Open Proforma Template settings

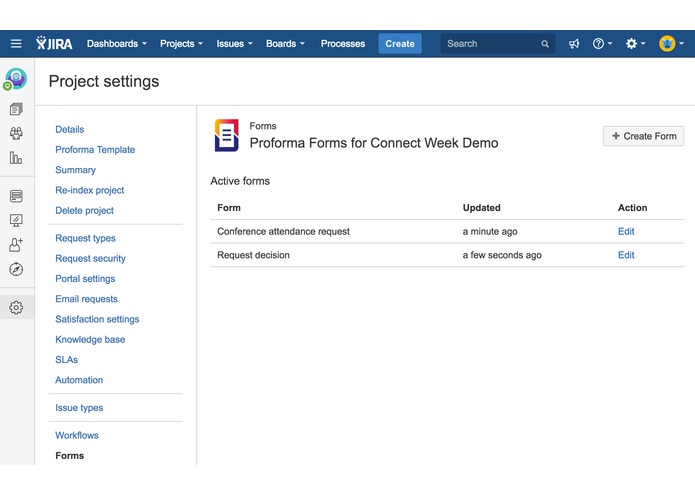tap(95, 150)
